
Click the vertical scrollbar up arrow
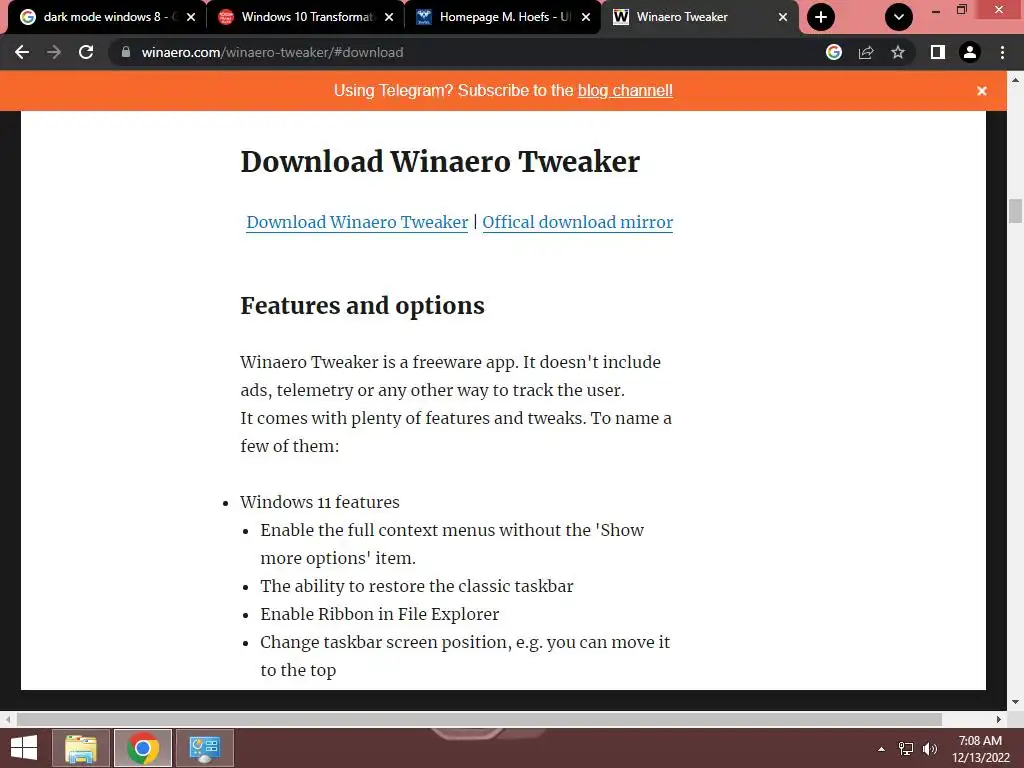coord(1015,80)
